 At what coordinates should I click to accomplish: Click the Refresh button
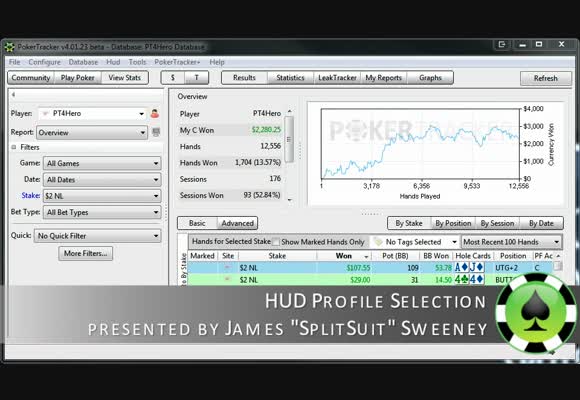click(x=546, y=78)
